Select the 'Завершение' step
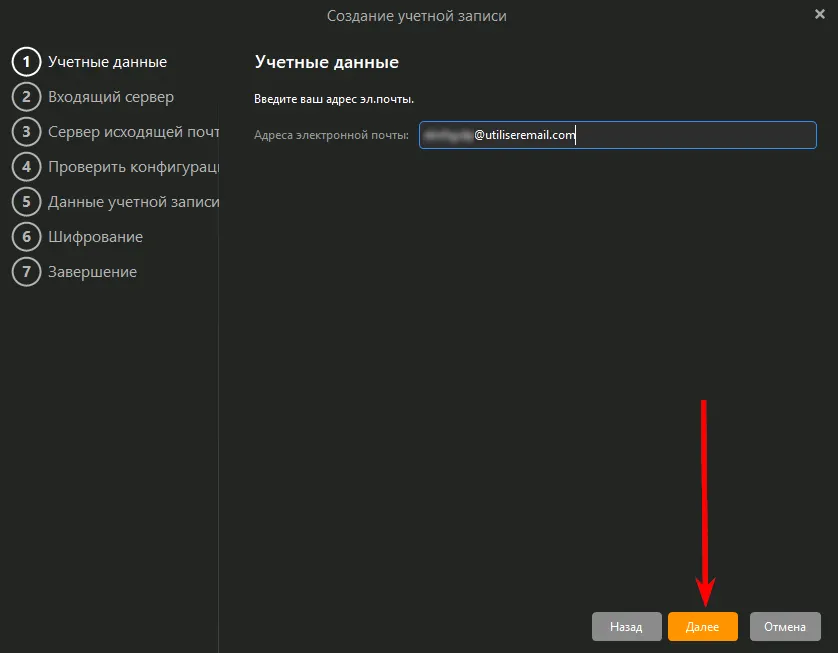Image resolution: width=838 pixels, height=653 pixels. 92,272
